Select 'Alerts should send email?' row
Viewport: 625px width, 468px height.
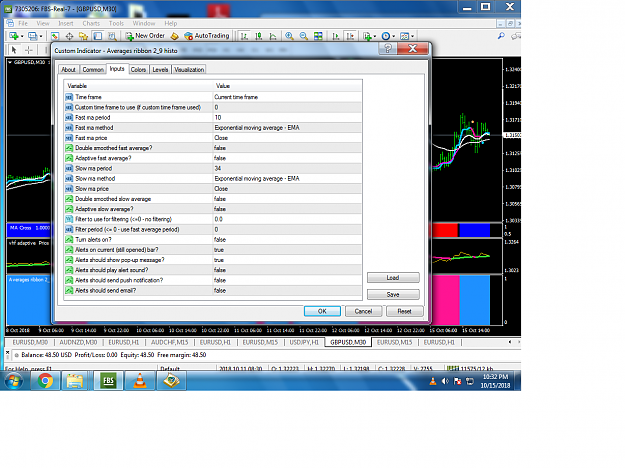click(x=213, y=291)
